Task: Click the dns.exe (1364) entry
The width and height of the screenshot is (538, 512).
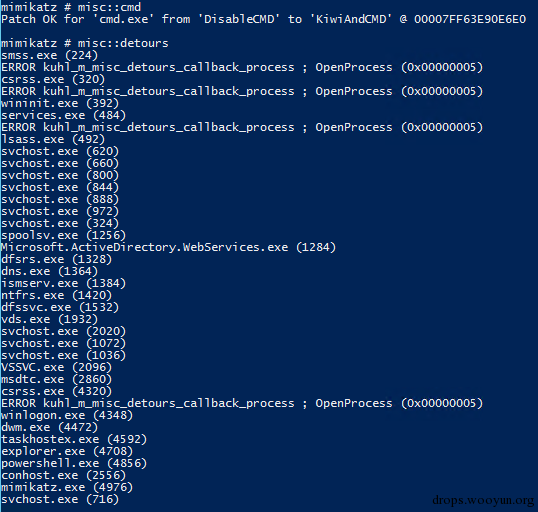Action: click(49, 271)
